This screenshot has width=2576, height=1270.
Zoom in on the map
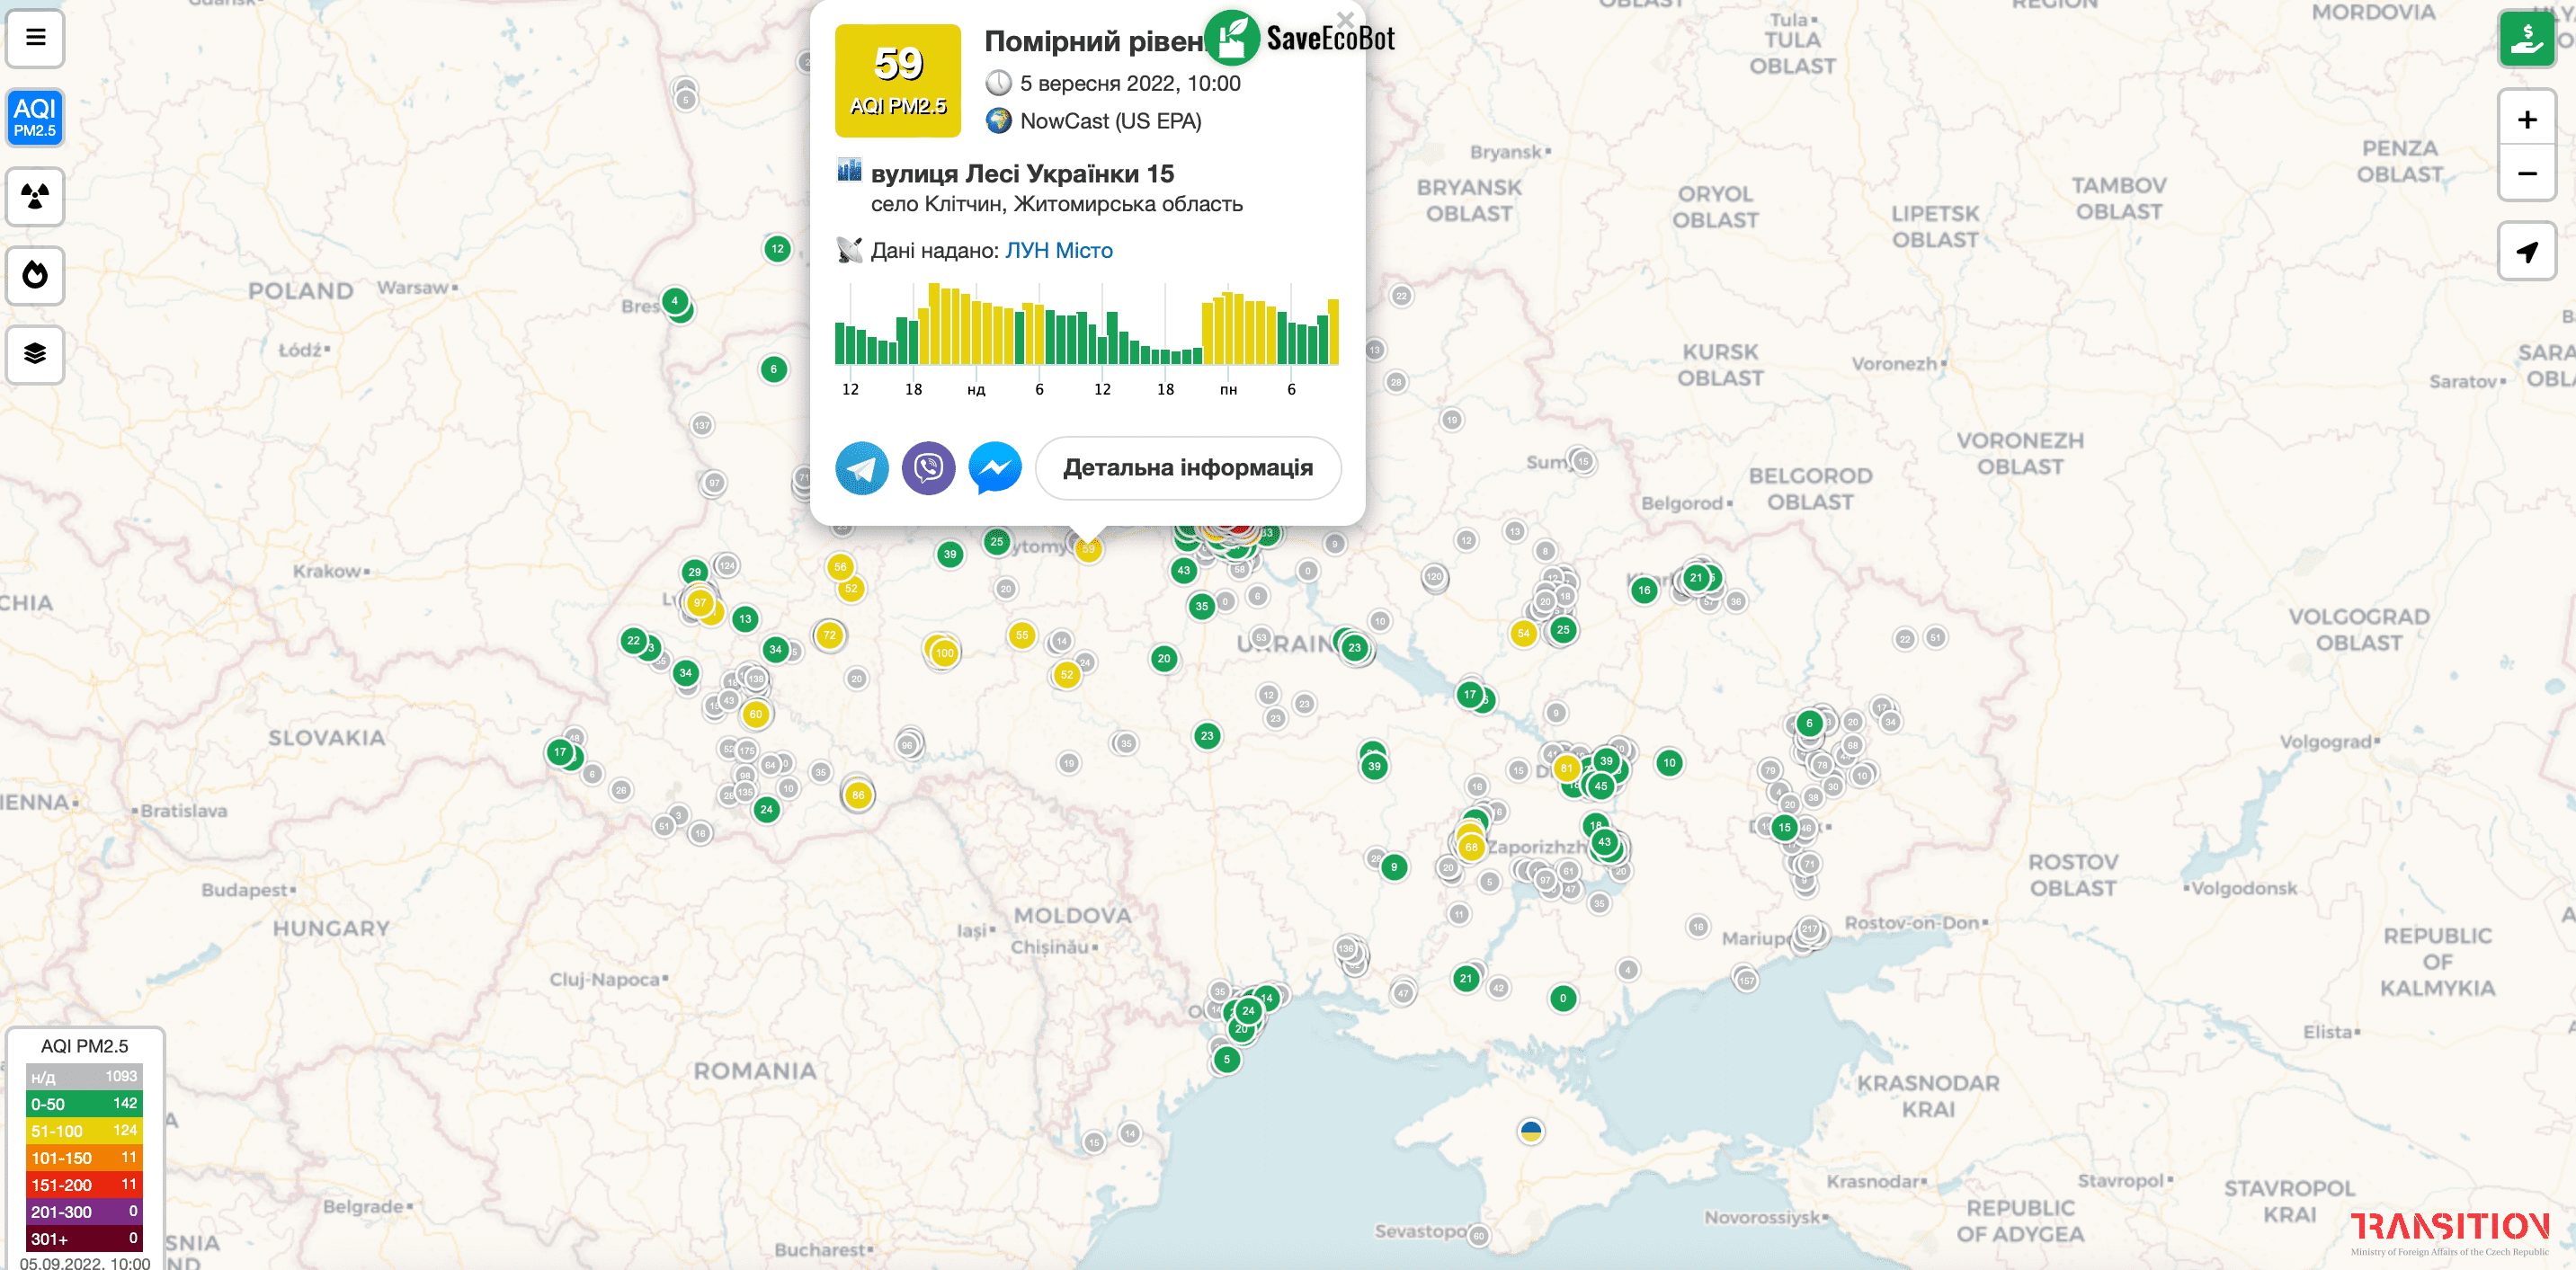point(2526,120)
